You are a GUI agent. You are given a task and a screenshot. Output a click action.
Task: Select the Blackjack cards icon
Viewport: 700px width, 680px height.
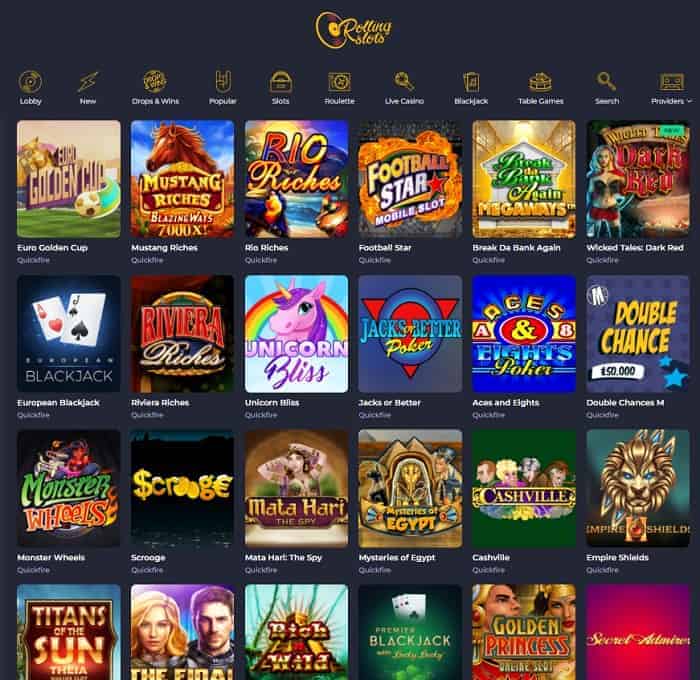471,82
